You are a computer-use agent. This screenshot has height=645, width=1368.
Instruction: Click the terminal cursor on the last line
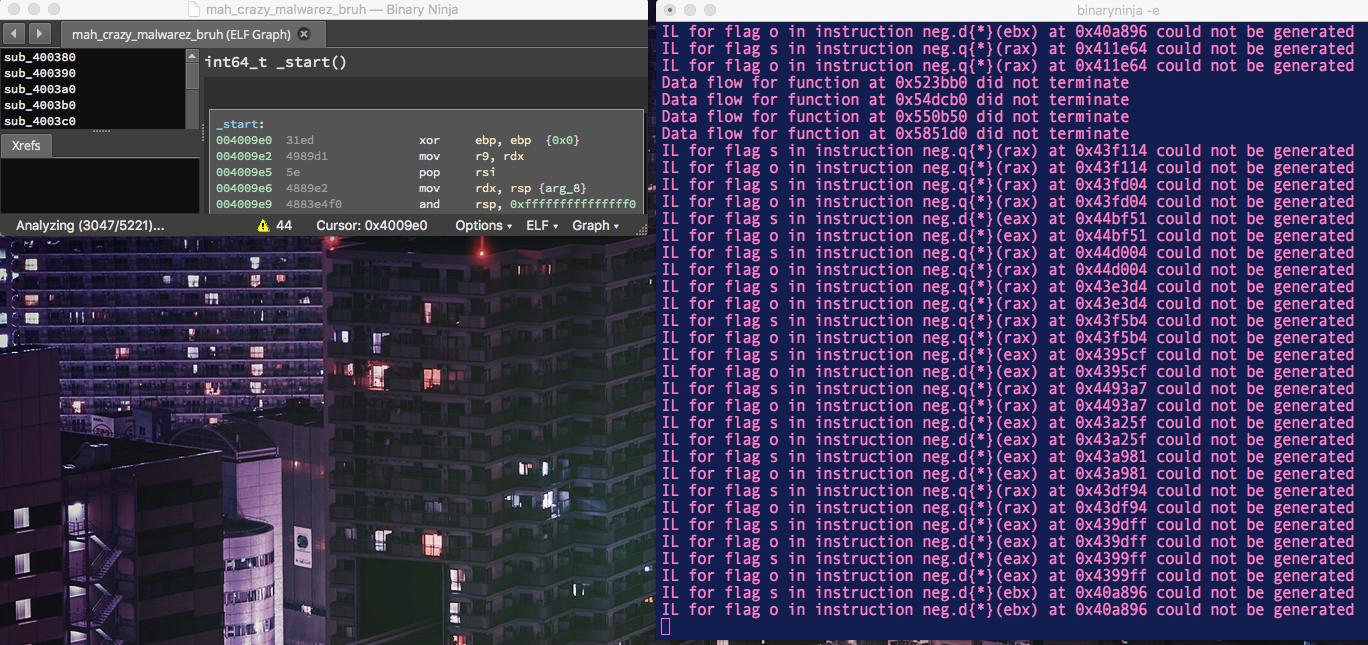[666, 626]
